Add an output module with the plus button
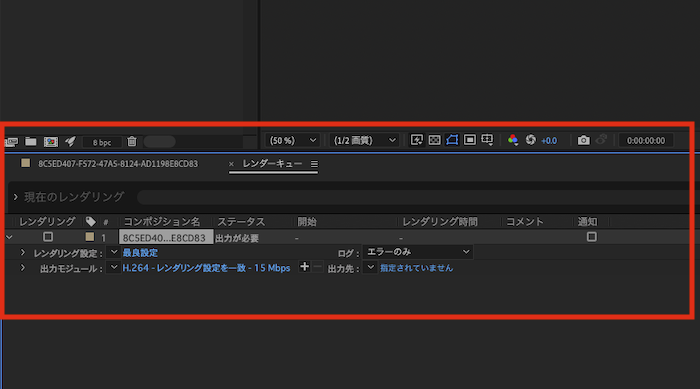The image size is (700, 389). point(304,267)
